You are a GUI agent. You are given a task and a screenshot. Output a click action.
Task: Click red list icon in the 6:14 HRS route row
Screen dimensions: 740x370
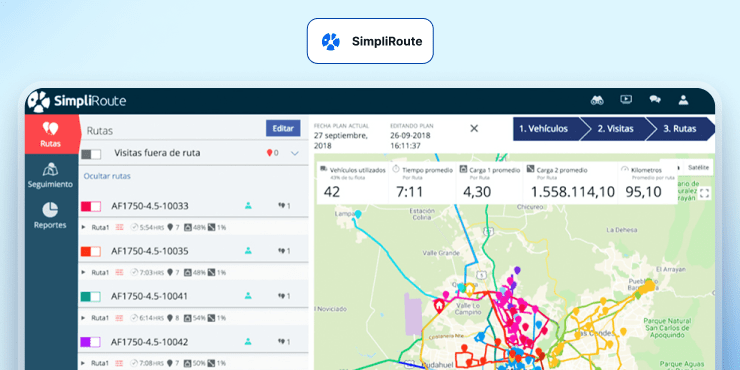point(119,318)
